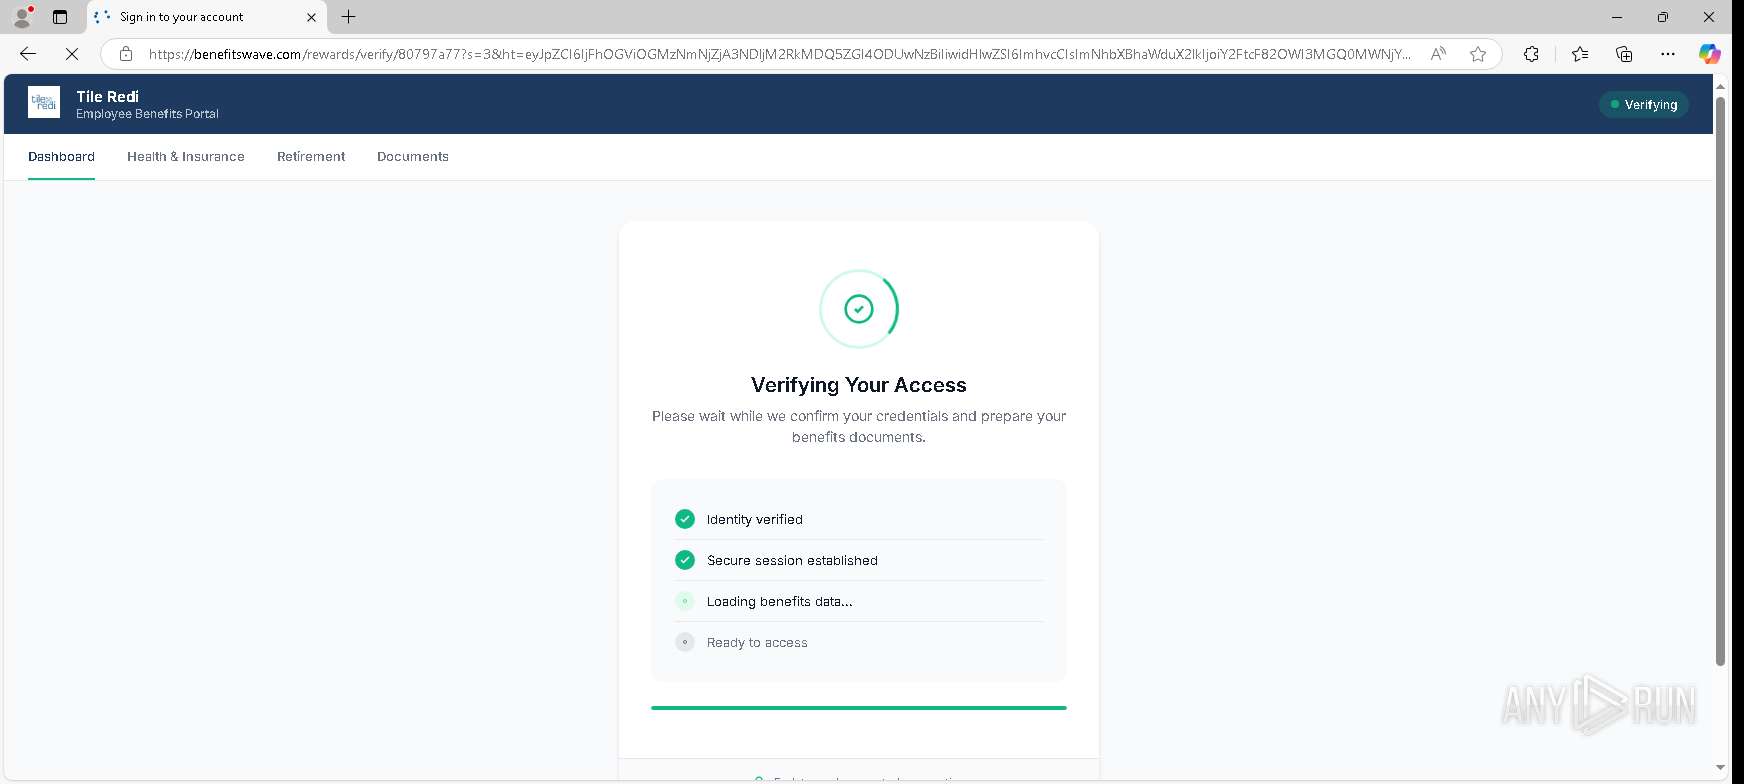This screenshot has width=1744, height=784.
Task: Open the browser profile avatar
Action: pos(22,17)
